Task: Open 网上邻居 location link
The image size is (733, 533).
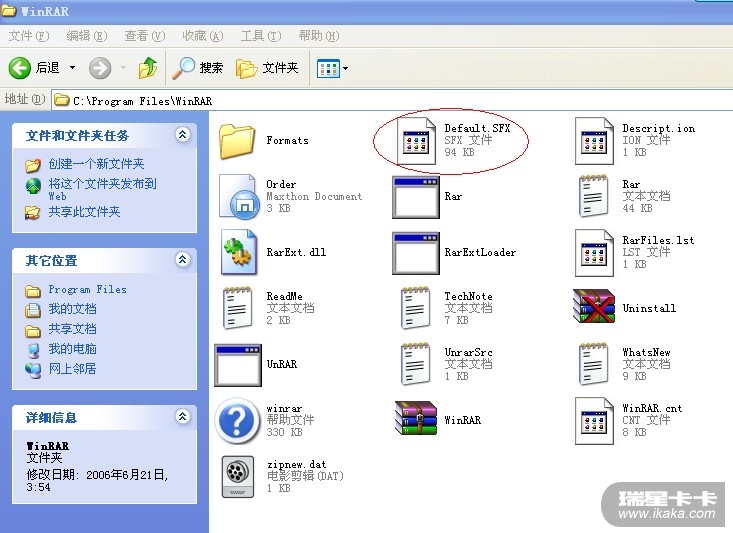Action: [72, 369]
